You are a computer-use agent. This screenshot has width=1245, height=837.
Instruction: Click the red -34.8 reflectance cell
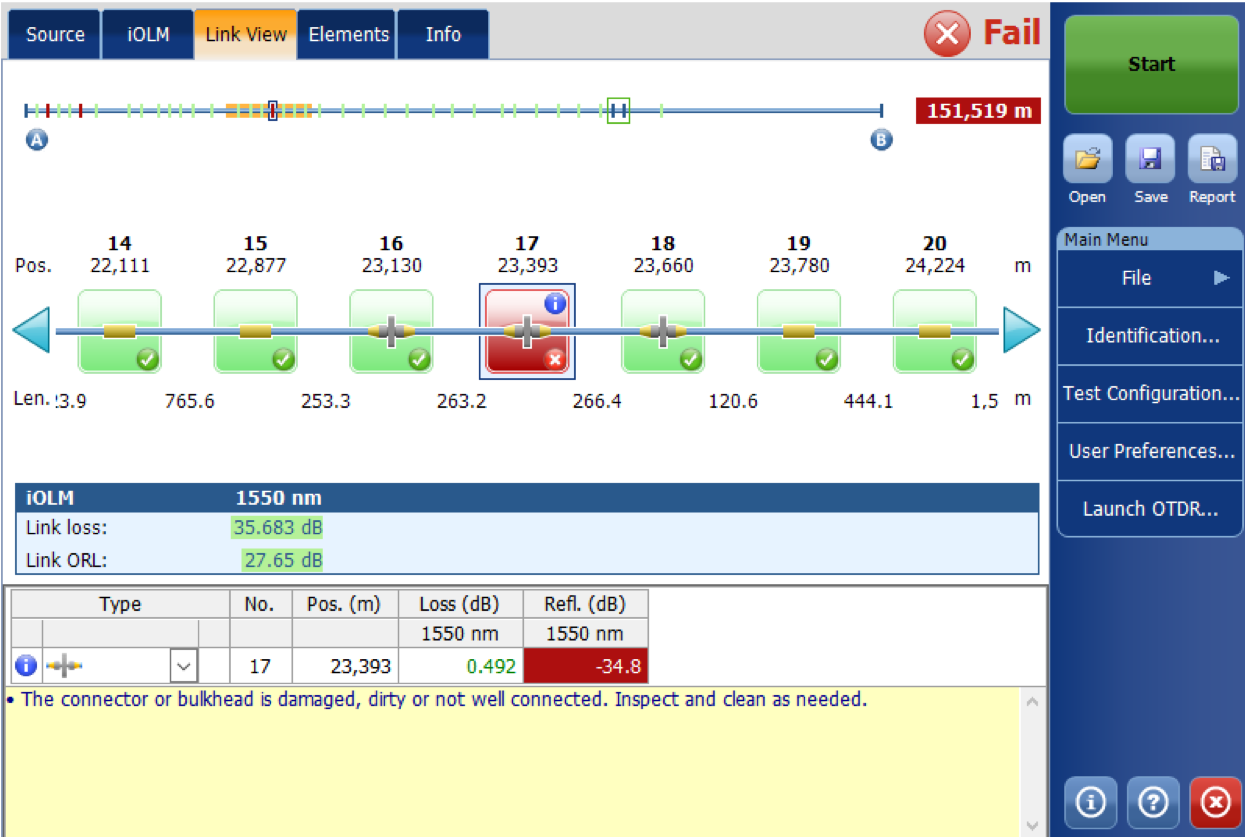(x=585, y=665)
